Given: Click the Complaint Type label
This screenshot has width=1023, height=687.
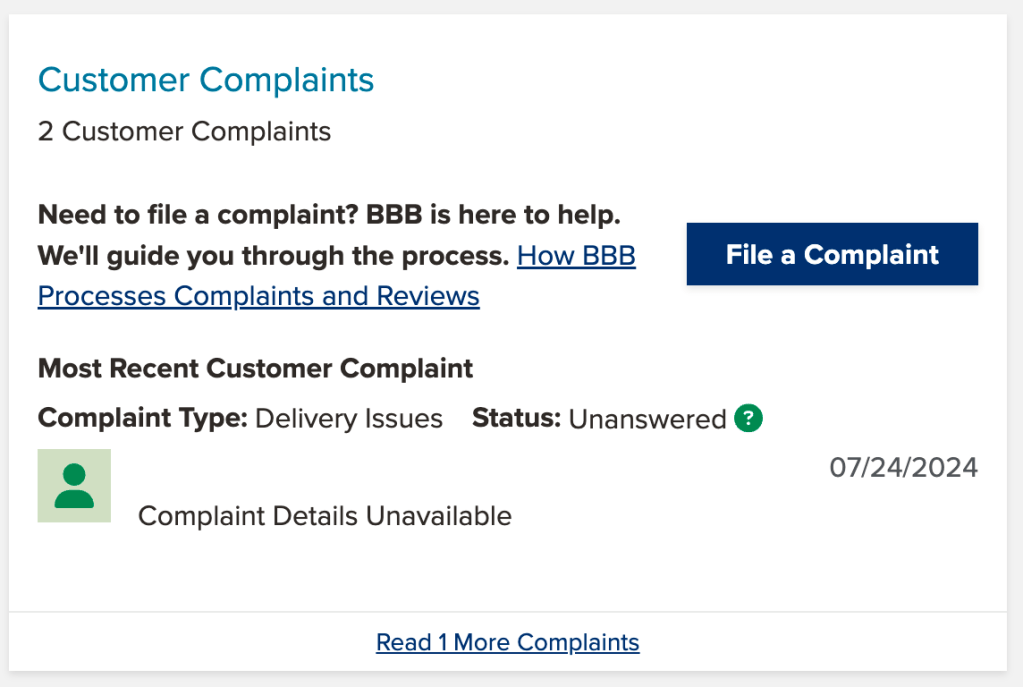Looking at the screenshot, I should (x=142, y=418).
